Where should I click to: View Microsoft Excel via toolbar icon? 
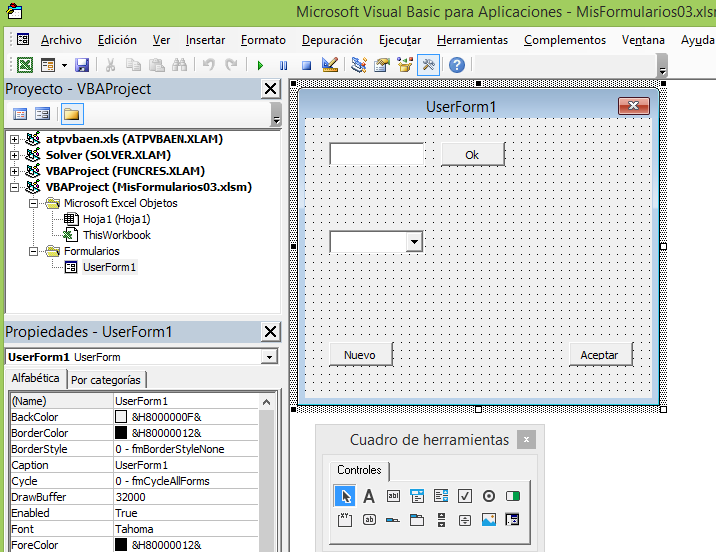25,65
